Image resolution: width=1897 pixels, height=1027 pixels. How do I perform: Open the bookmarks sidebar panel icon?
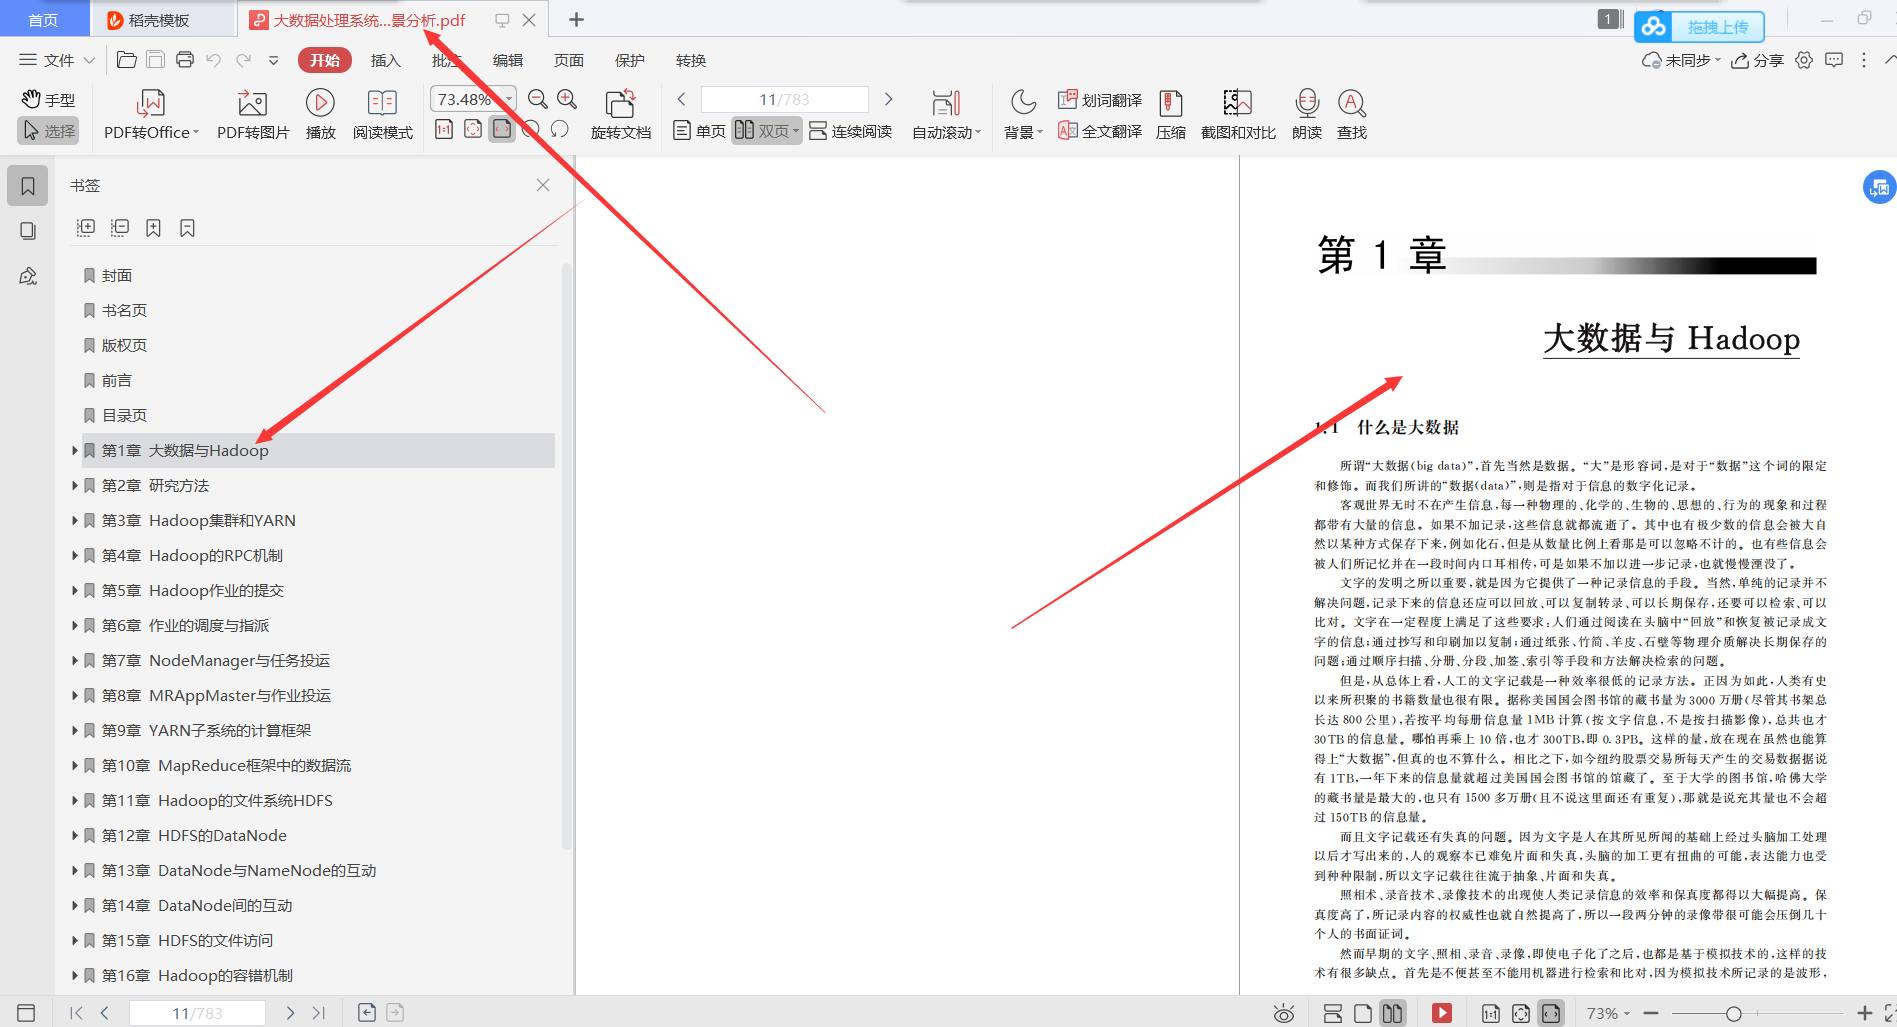28,186
